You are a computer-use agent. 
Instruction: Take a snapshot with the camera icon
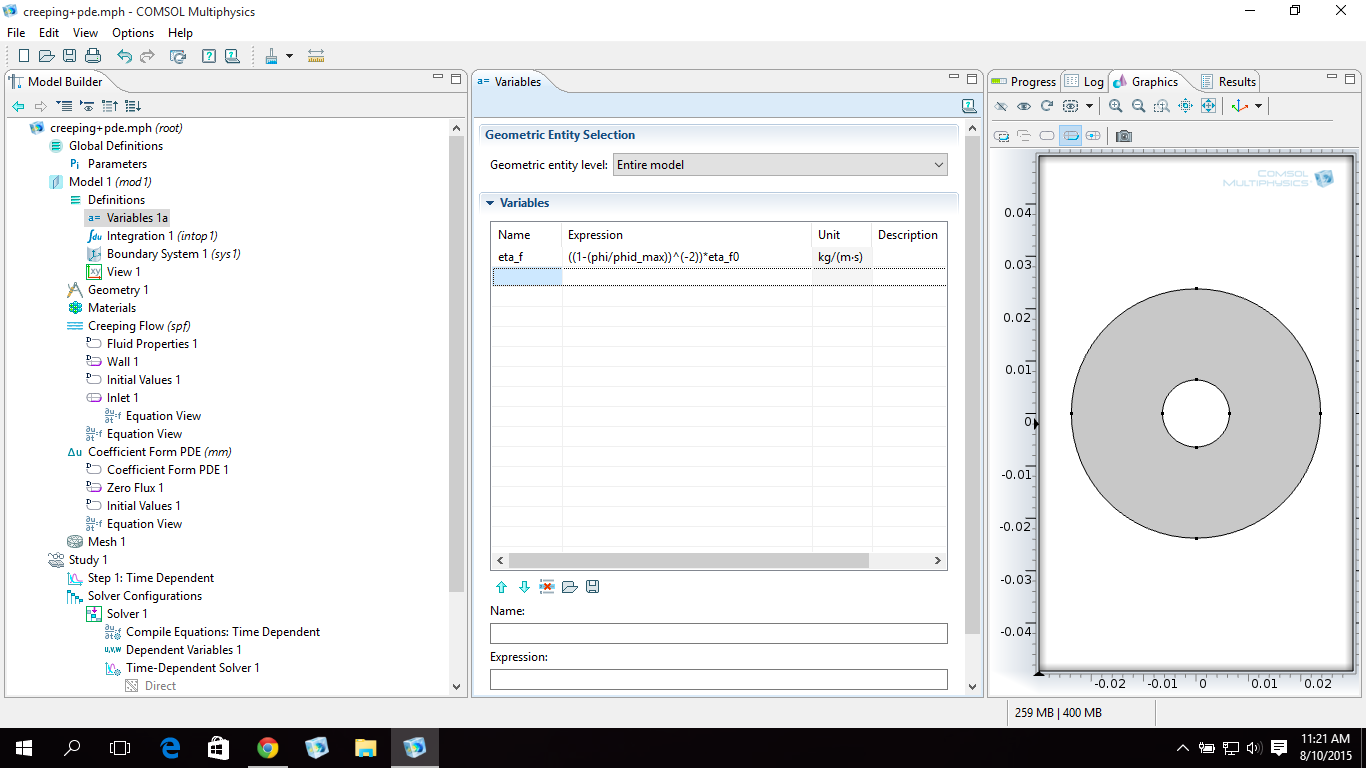tap(1124, 136)
